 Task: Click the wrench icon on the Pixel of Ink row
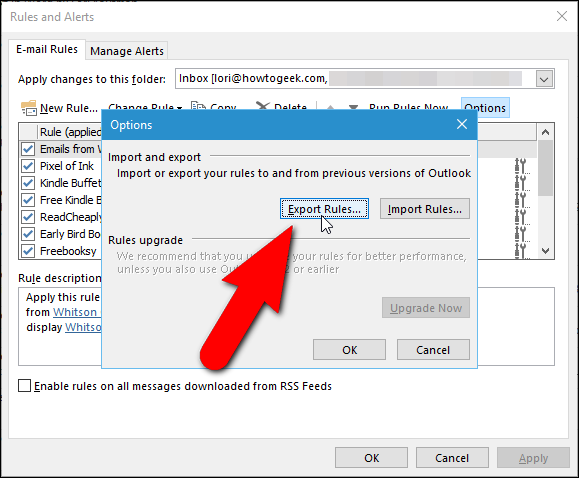tap(522, 166)
